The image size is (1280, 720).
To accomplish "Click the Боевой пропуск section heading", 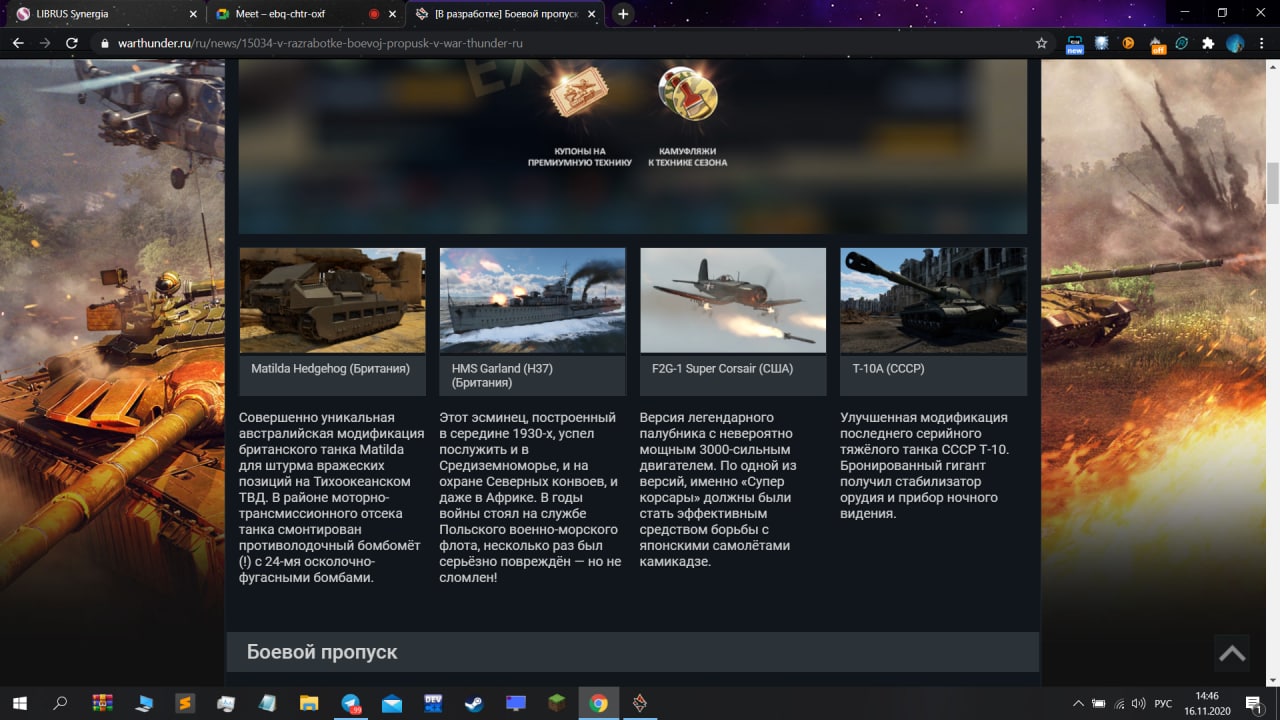I will pos(322,652).
